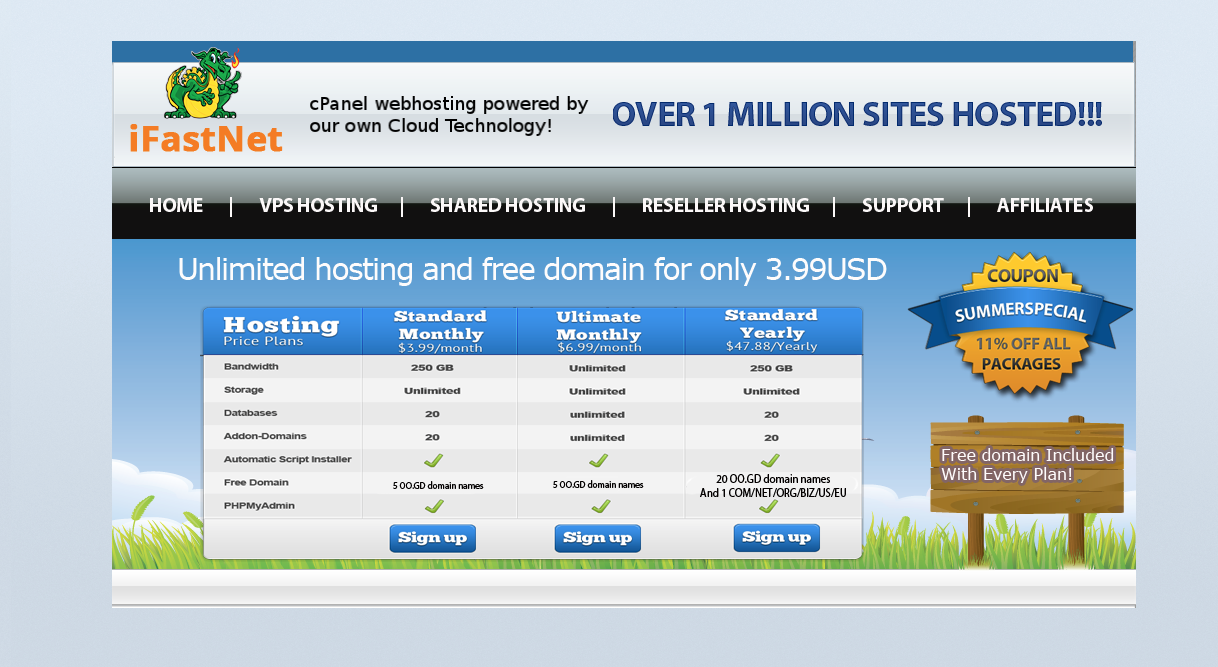Click the Addon-Domains row label
Screen dimensions: 1218x667
click(x=265, y=436)
